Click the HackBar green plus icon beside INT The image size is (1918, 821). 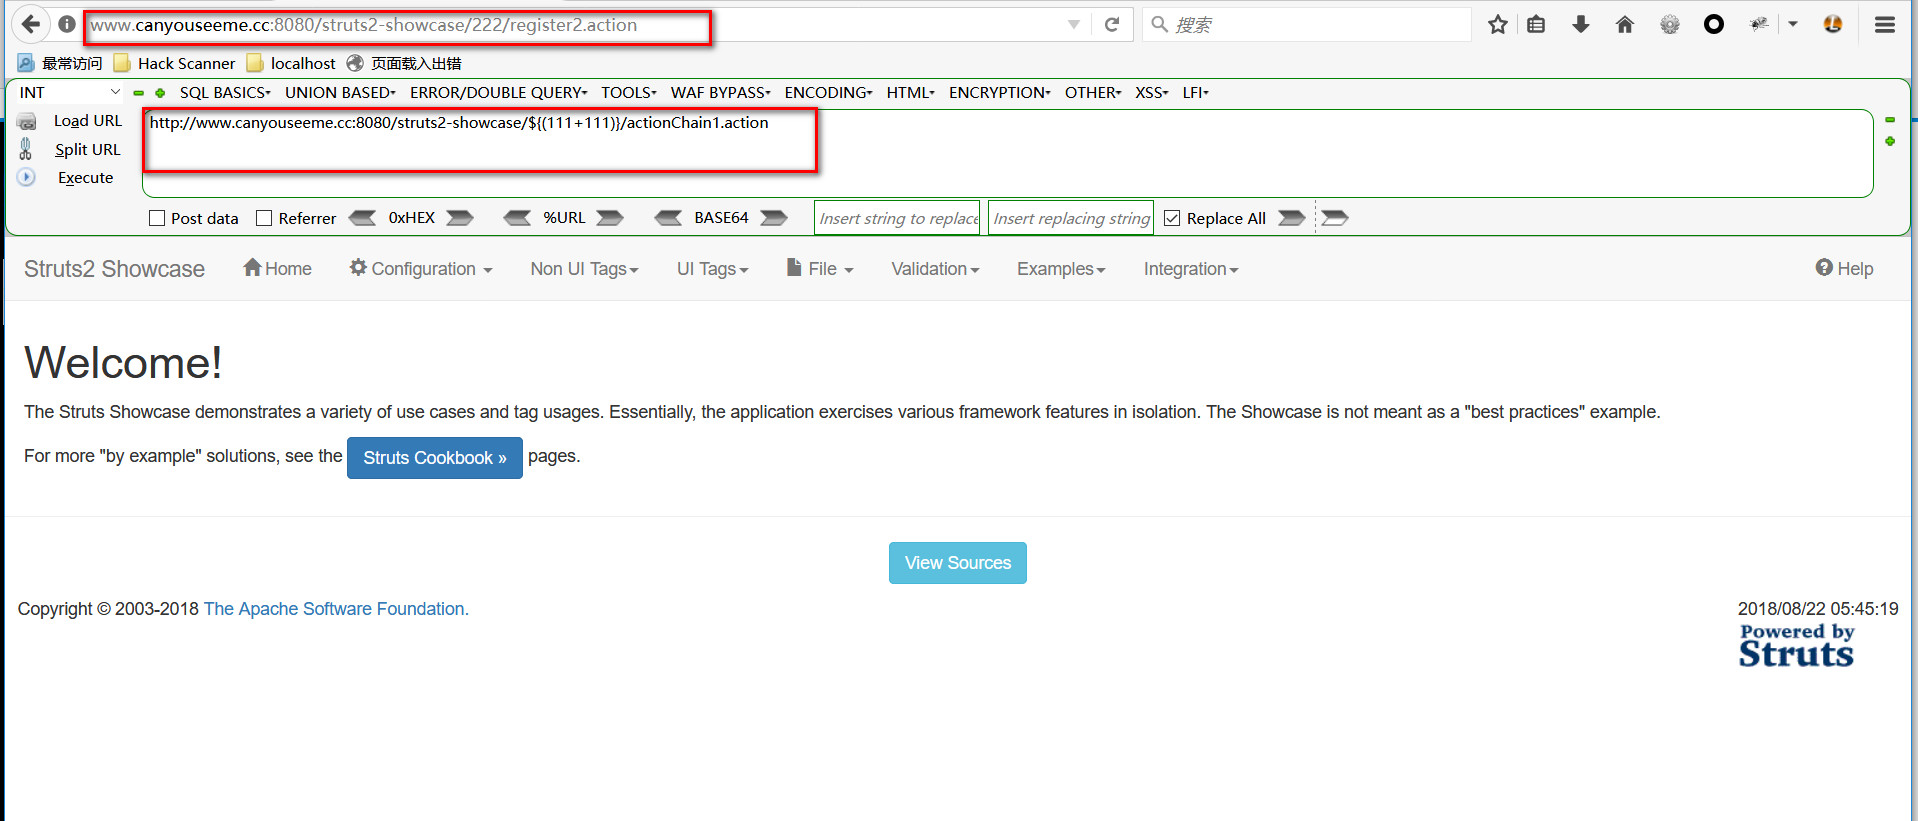pos(160,93)
